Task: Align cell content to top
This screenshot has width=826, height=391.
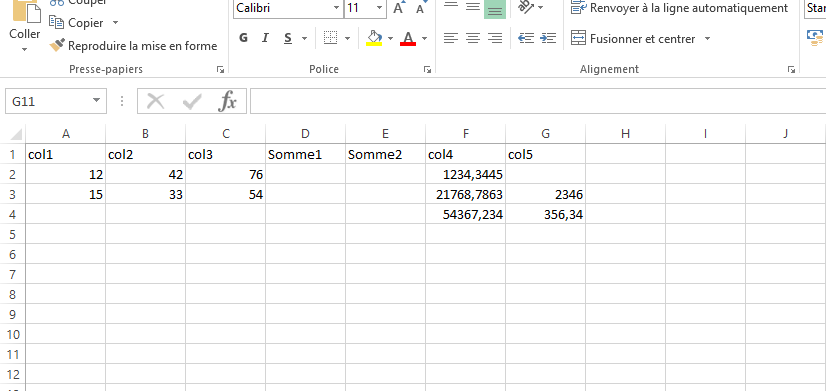Action: 450,7
